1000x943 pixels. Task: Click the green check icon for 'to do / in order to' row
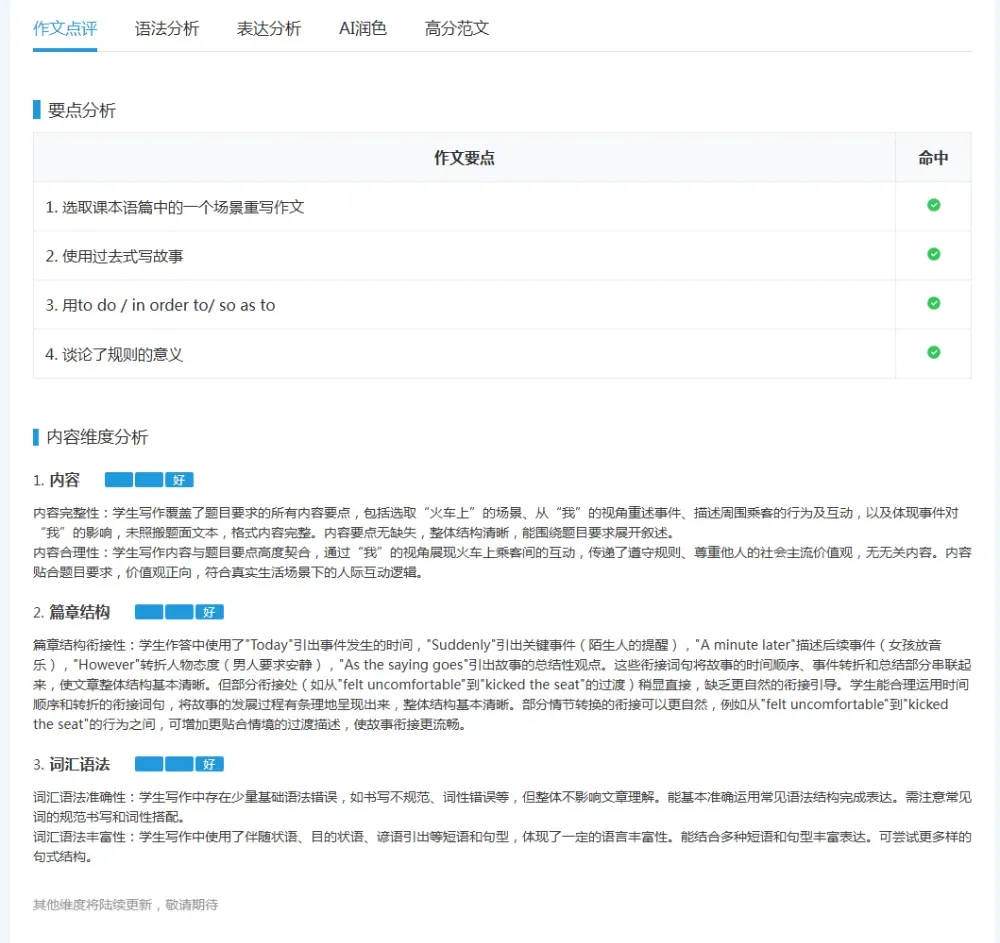[x=933, y=303]
